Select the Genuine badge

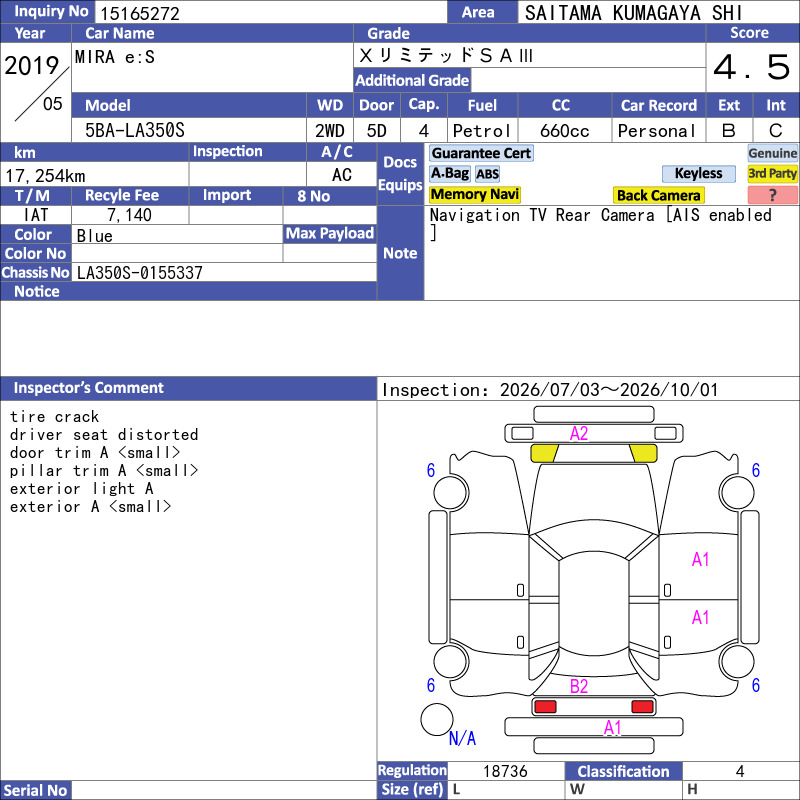click(x=772, y=153)
